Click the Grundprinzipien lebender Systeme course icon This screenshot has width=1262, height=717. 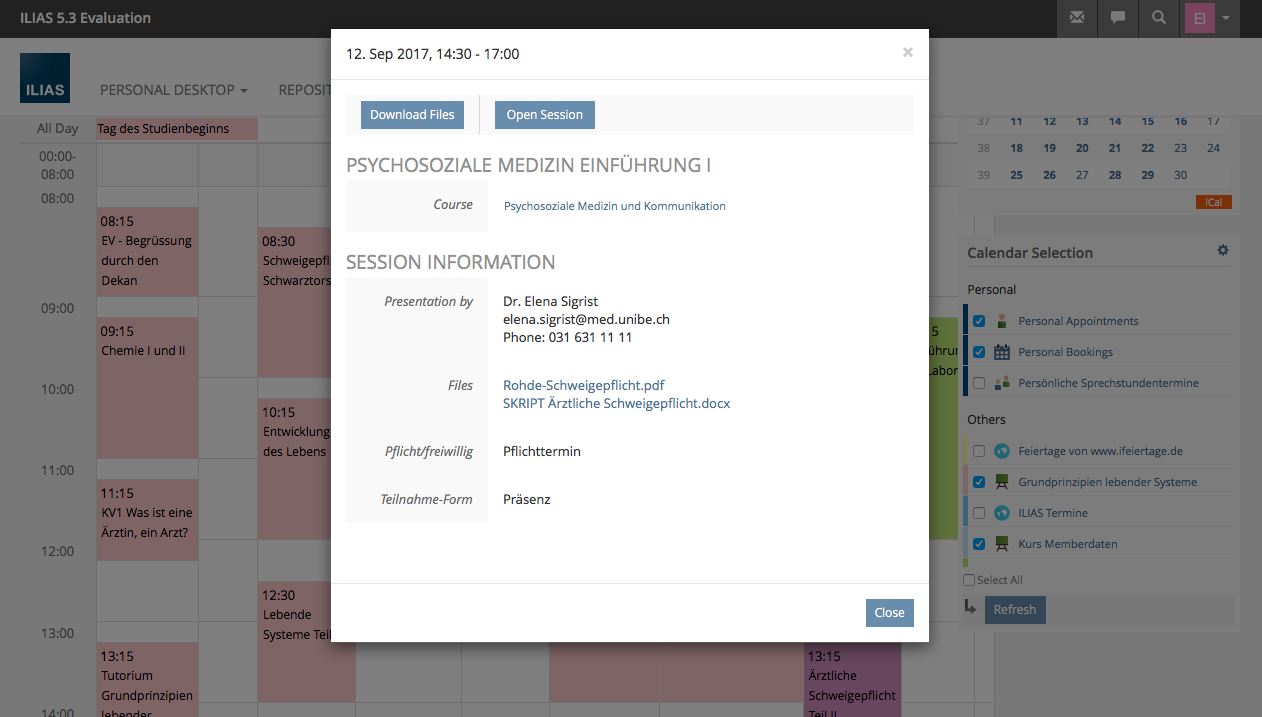point(1001,482)
